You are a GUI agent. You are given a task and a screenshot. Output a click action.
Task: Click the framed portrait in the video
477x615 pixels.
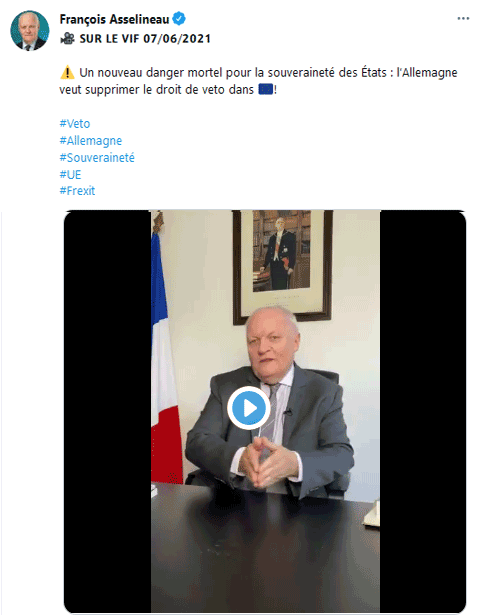(x=282, y=267)
